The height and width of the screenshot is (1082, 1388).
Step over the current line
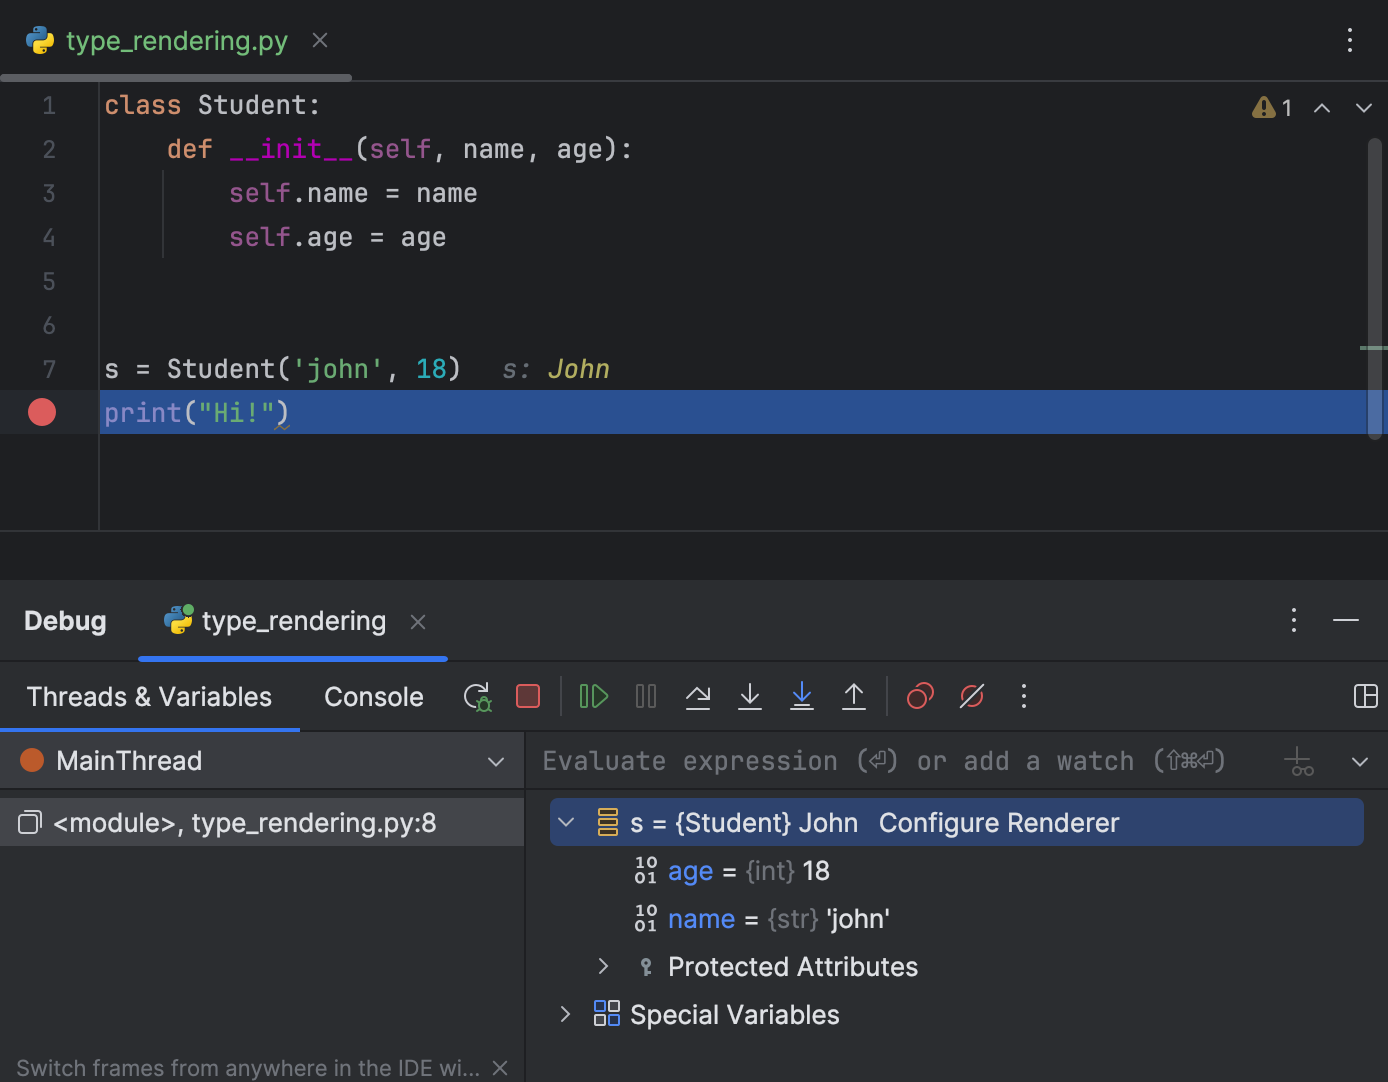click(698, 696)
